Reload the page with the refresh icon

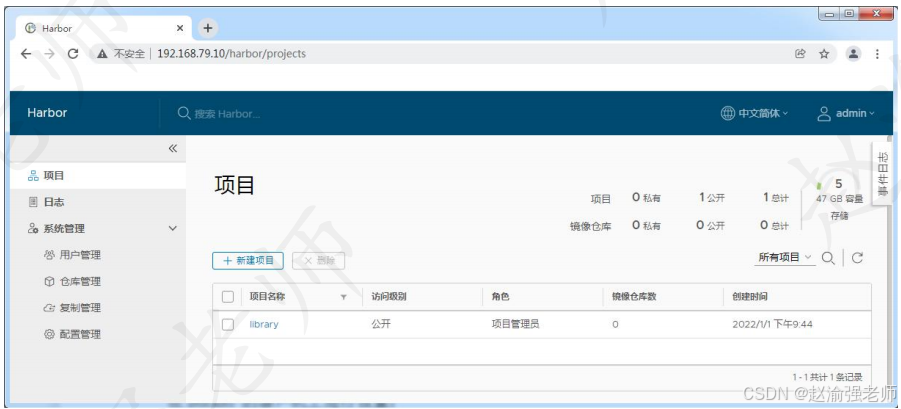pos(73,54)
